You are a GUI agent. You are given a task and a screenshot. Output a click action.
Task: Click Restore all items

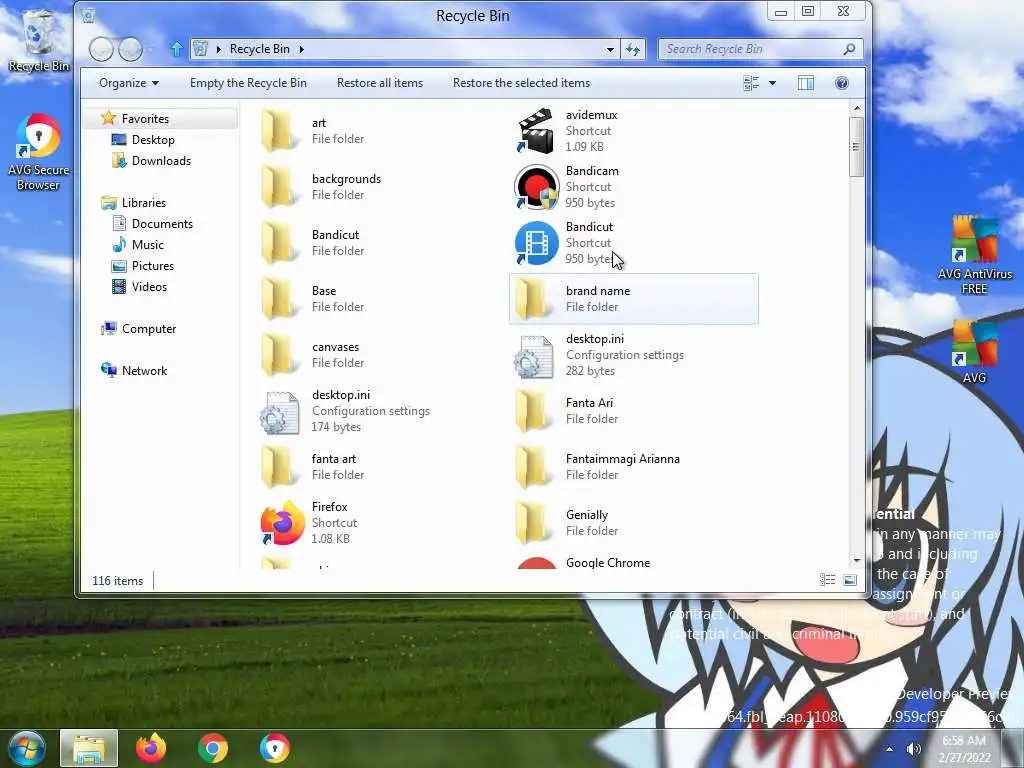(x=380, y=83)
